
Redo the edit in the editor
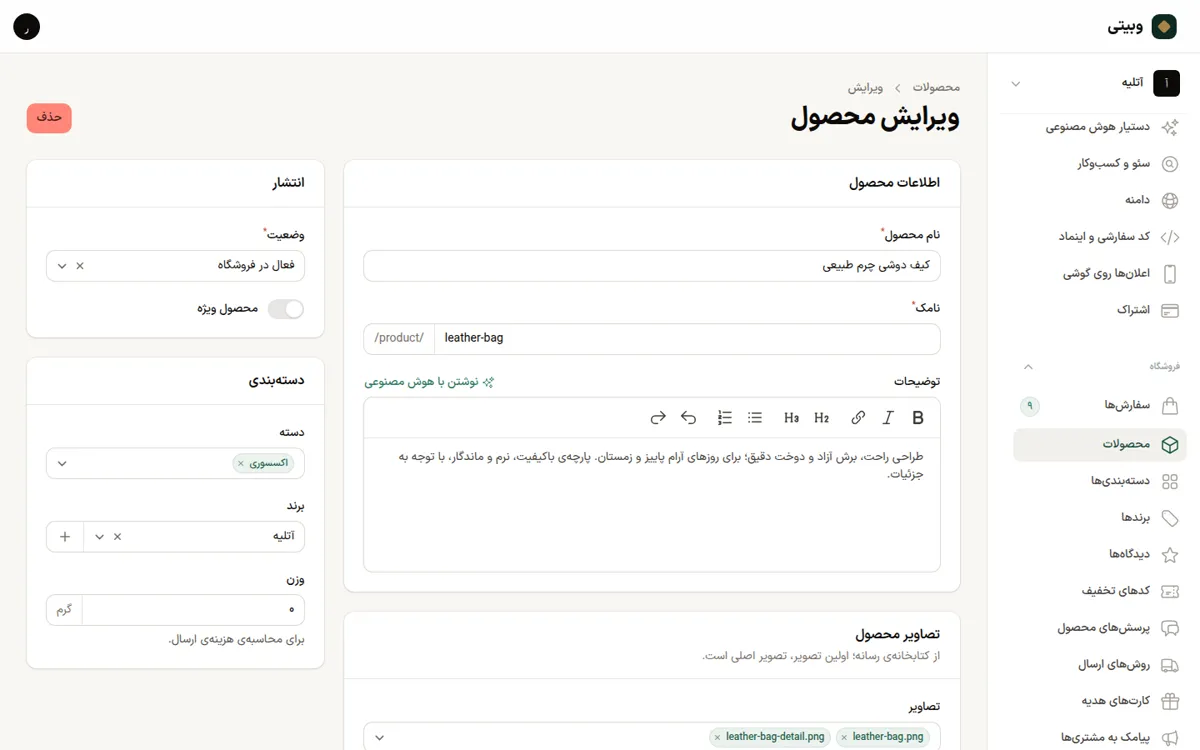(658, 418)
